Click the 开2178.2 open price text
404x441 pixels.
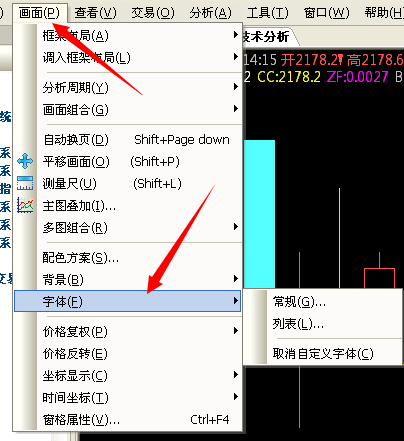point(311,60)
